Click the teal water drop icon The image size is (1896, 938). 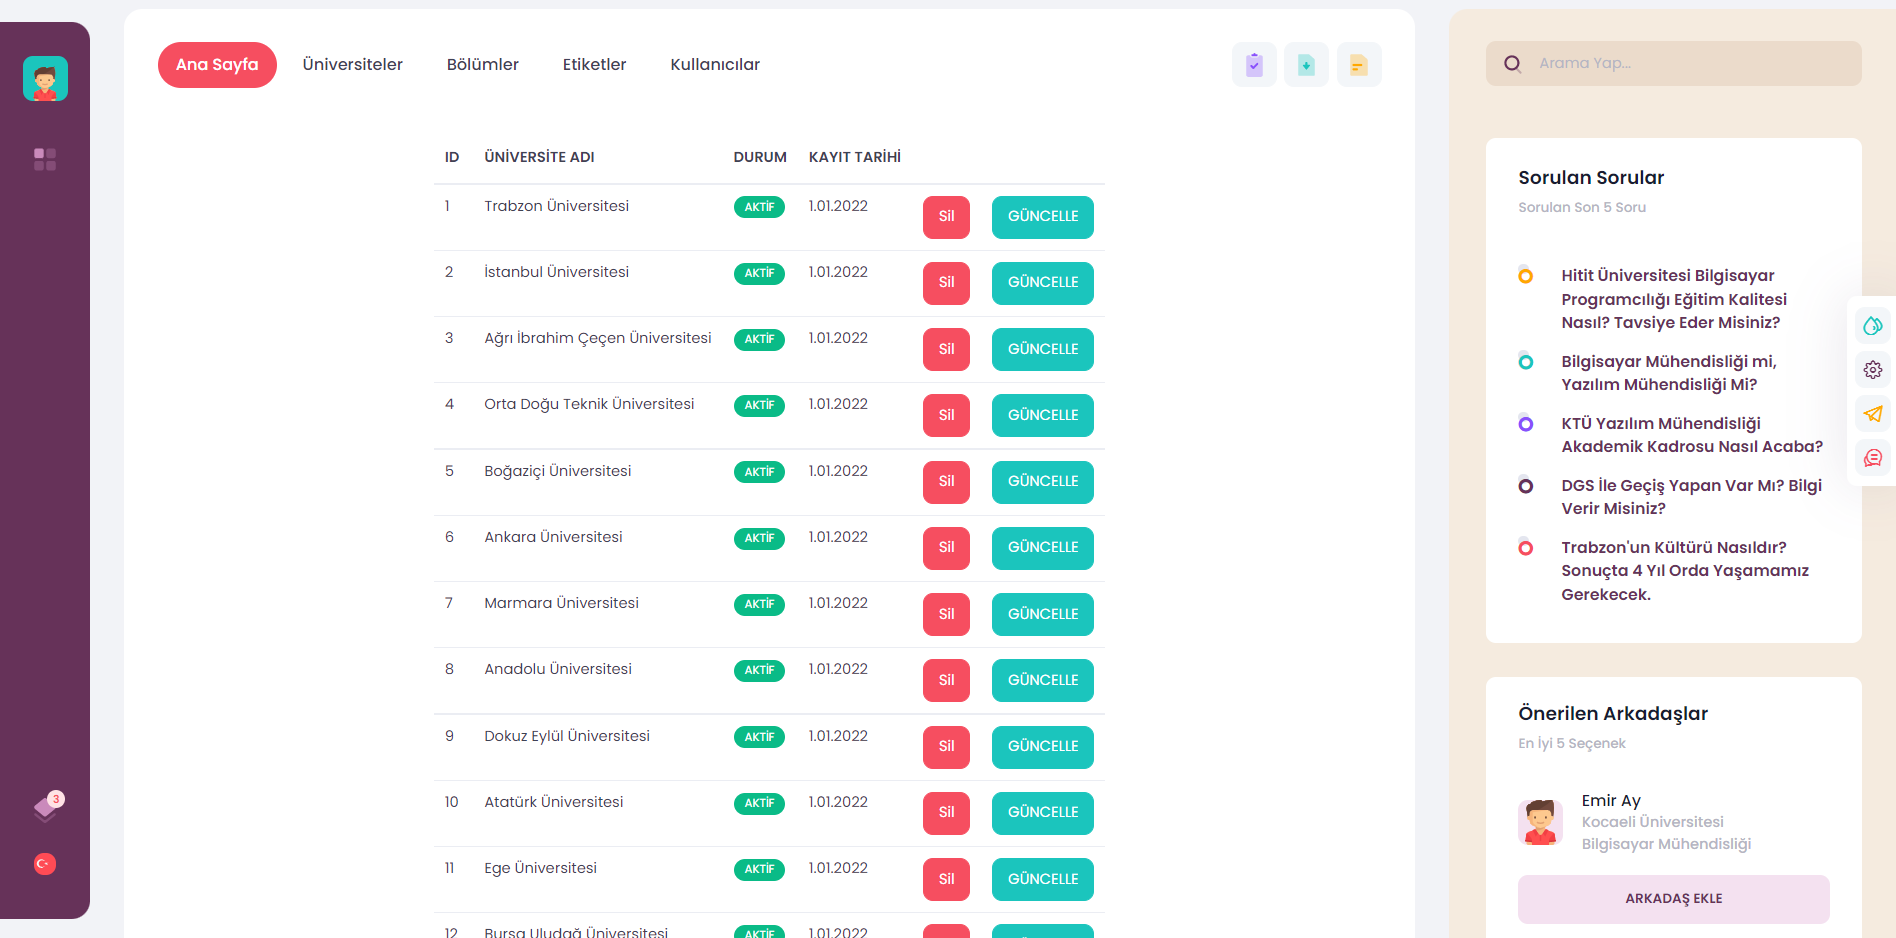(x=1872, y=325)
